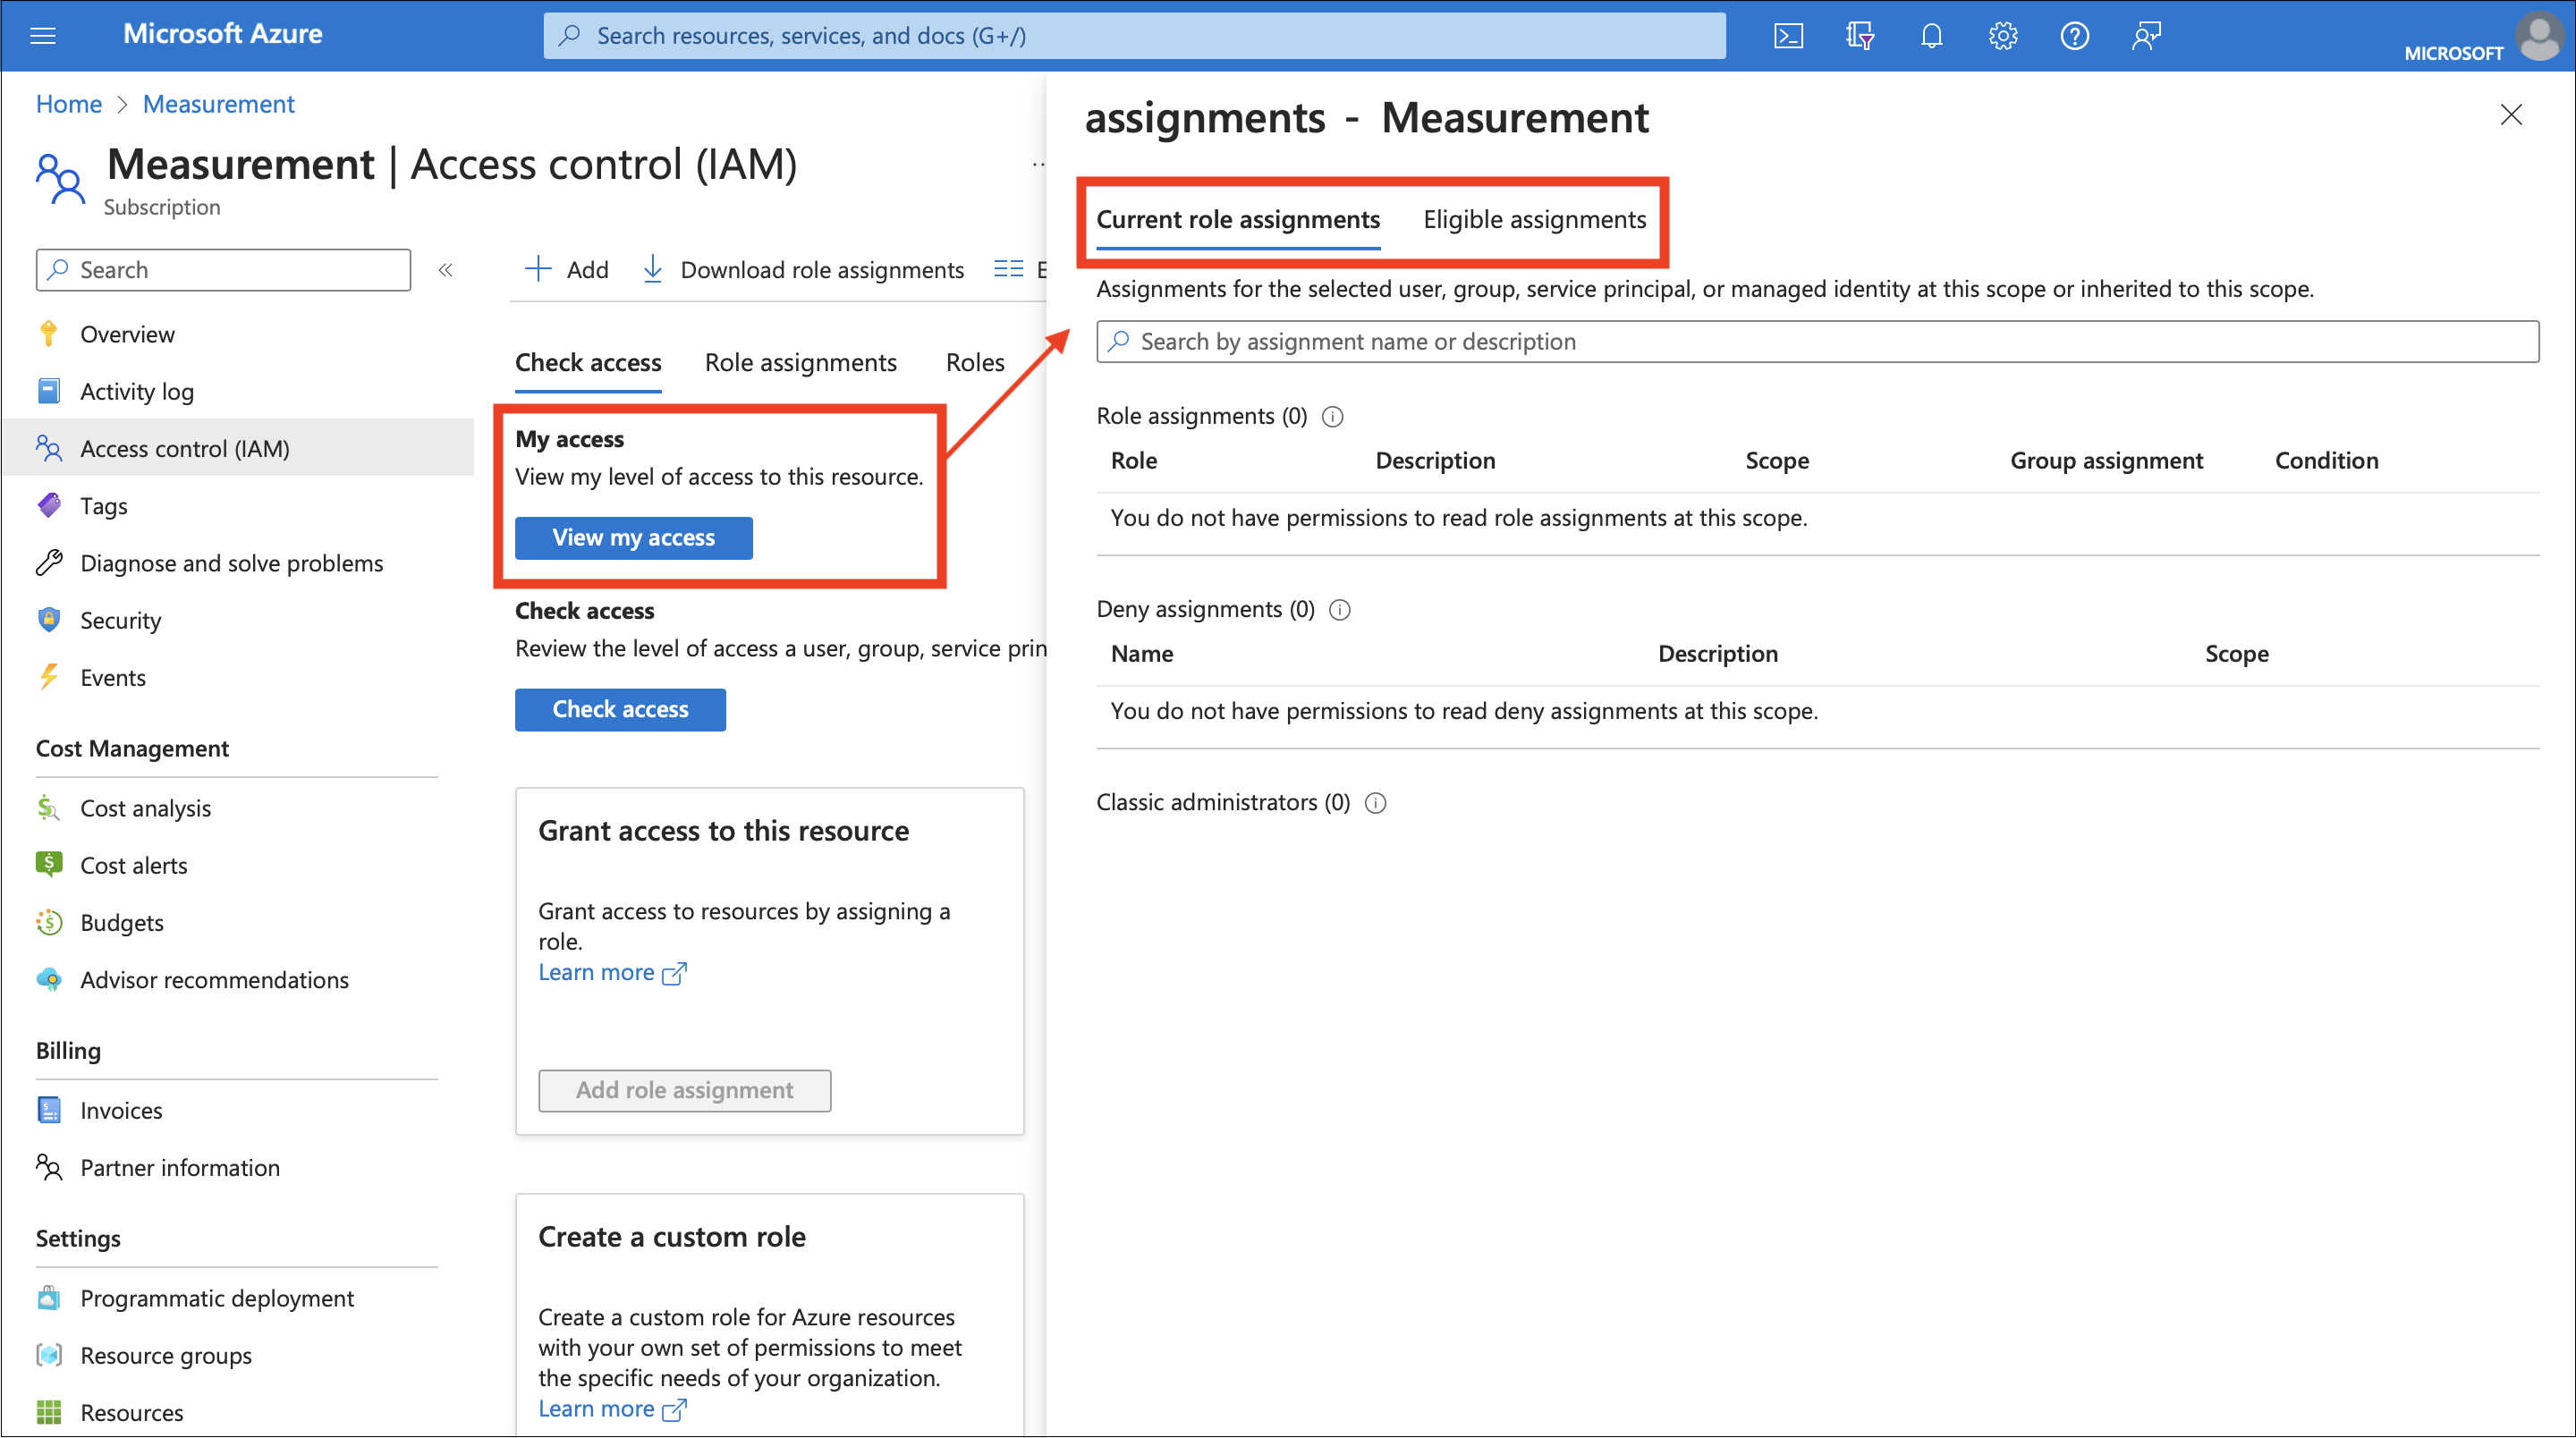Click the Events icon

click(49, 676)
